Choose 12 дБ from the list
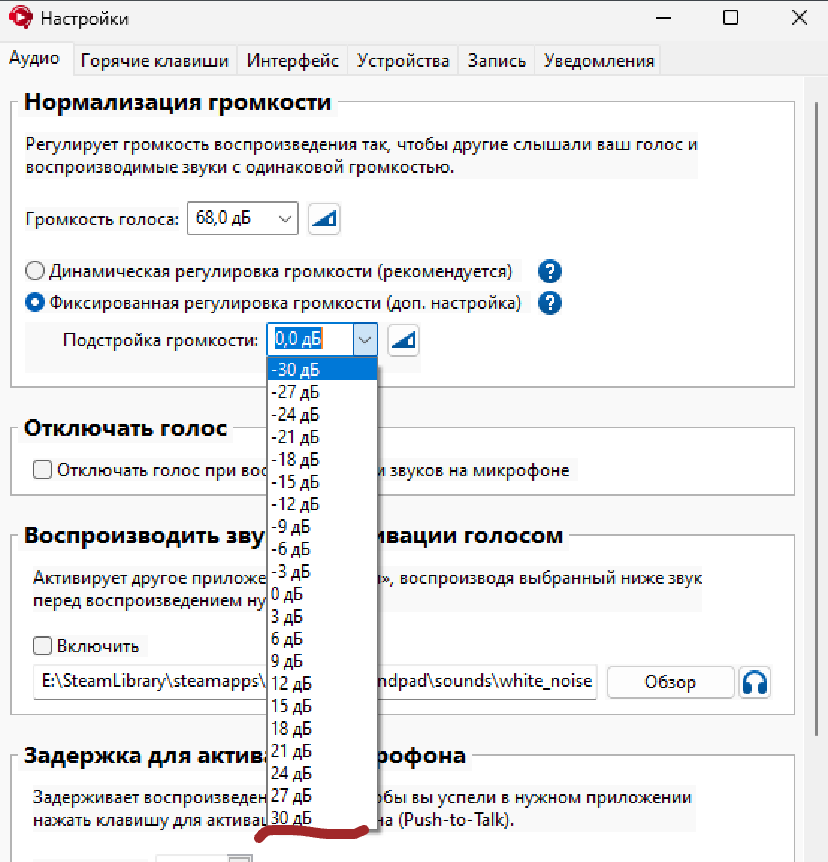This screenshot has width=828, height=862. coord(322,683)
